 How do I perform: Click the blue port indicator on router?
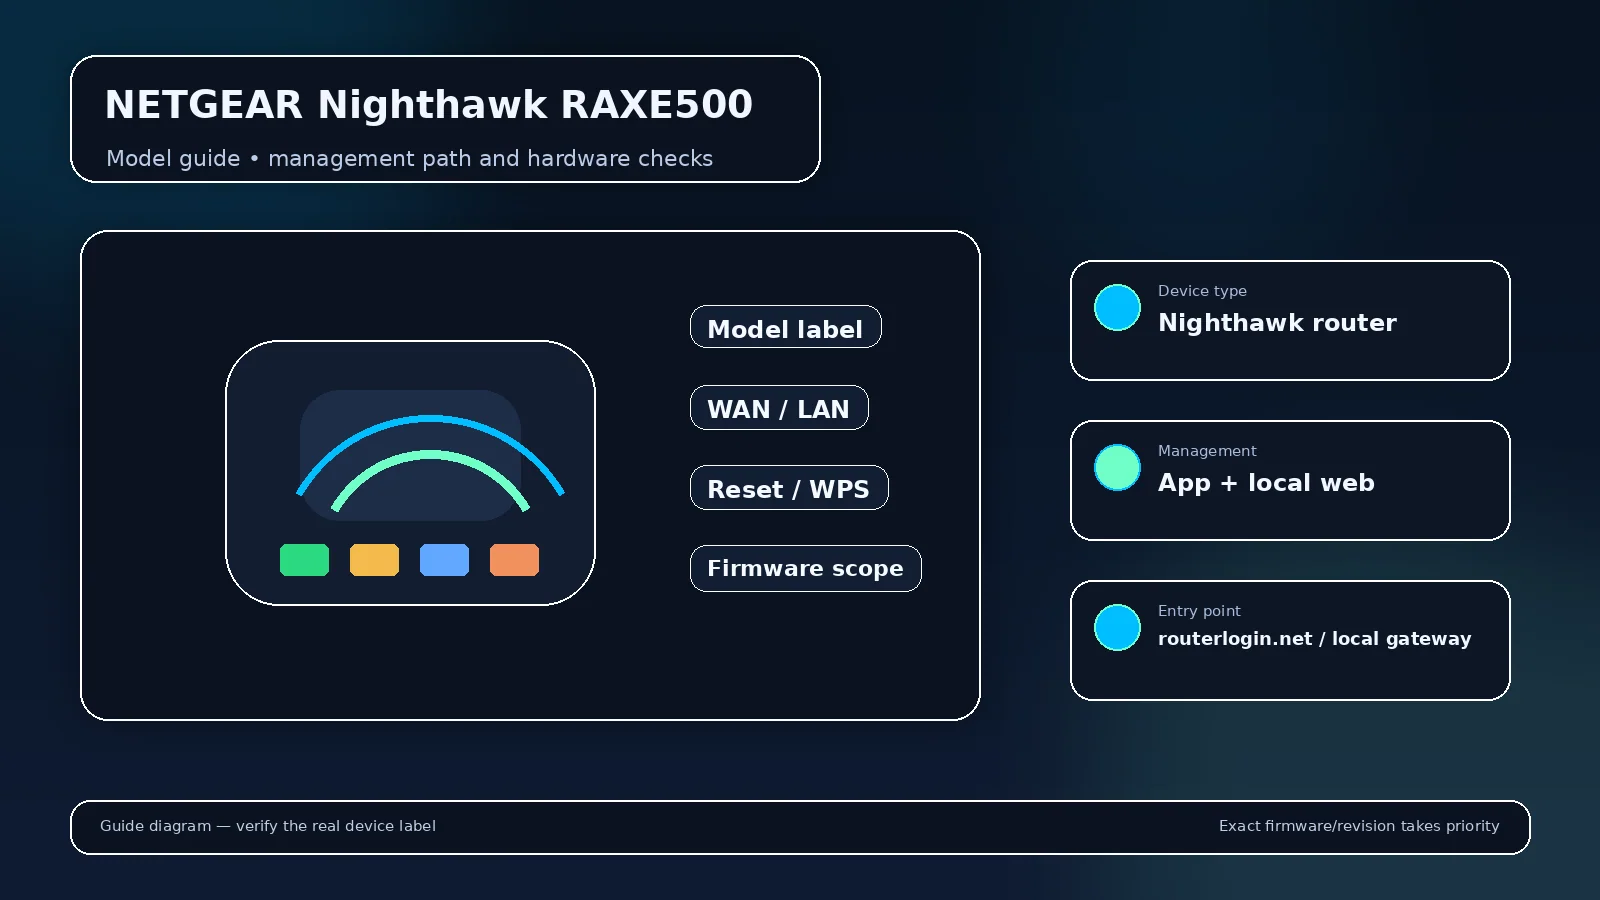pos(444,560)
